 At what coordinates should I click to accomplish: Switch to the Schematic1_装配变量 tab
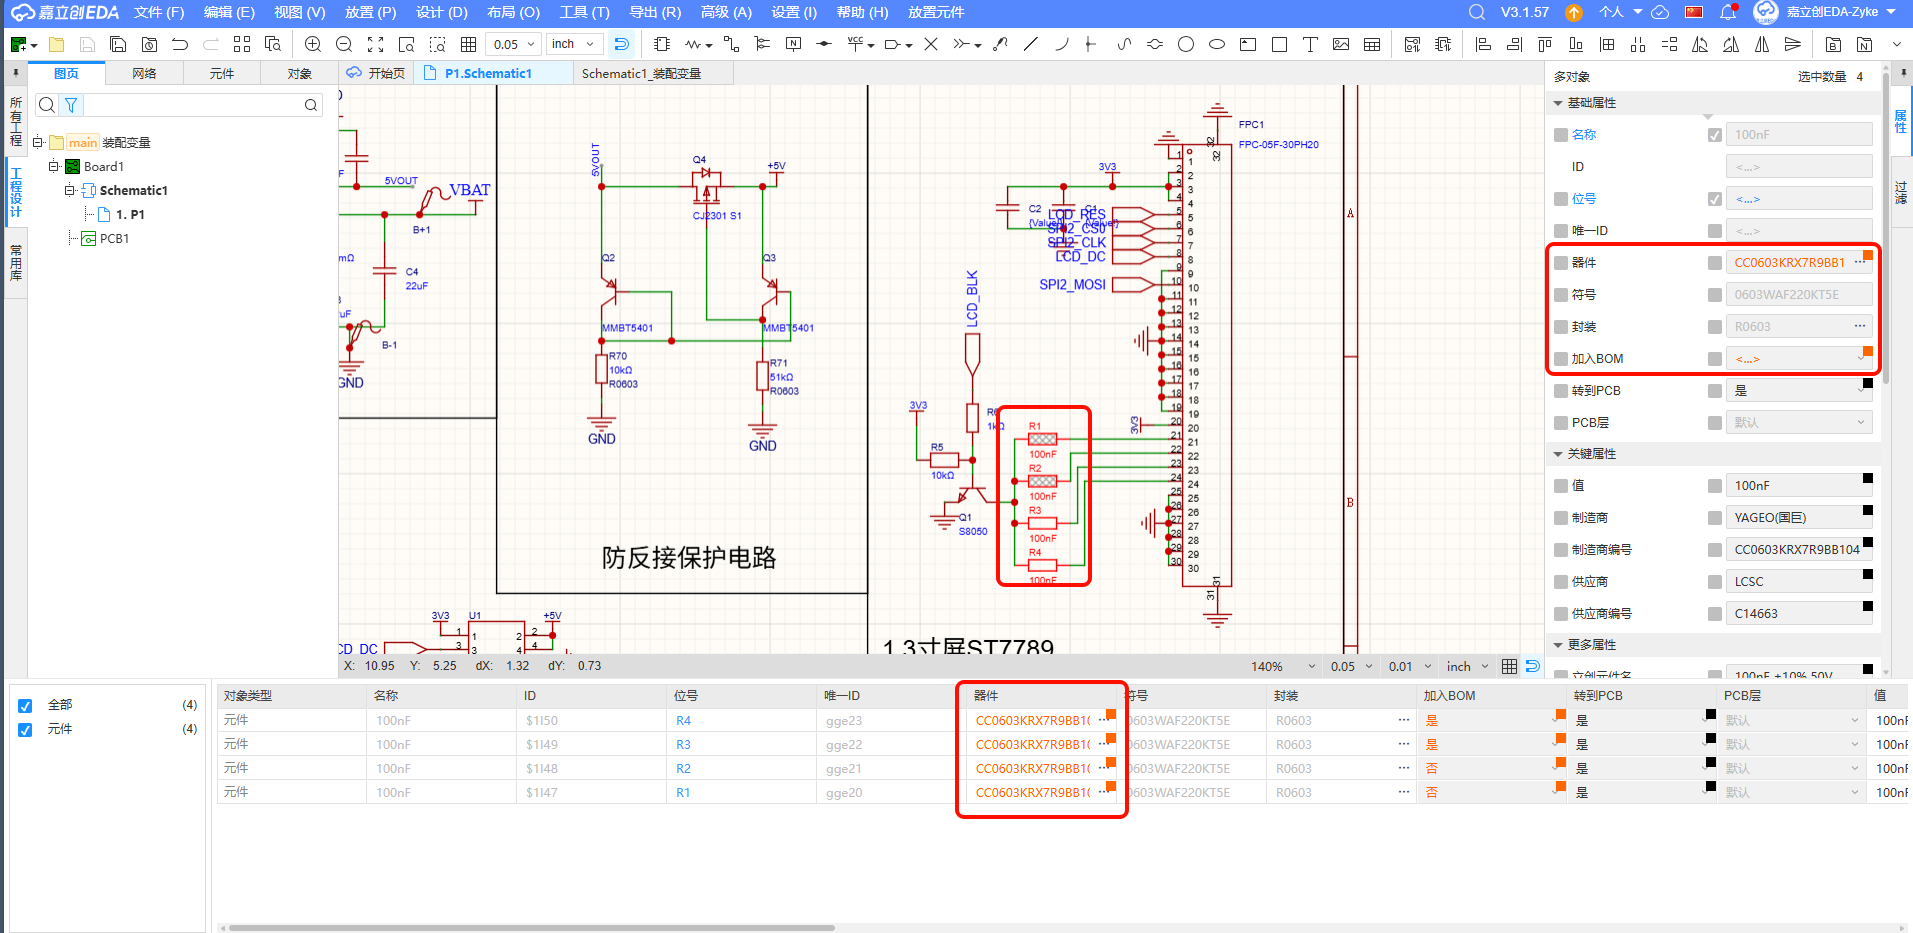click(x=641, y=73)
